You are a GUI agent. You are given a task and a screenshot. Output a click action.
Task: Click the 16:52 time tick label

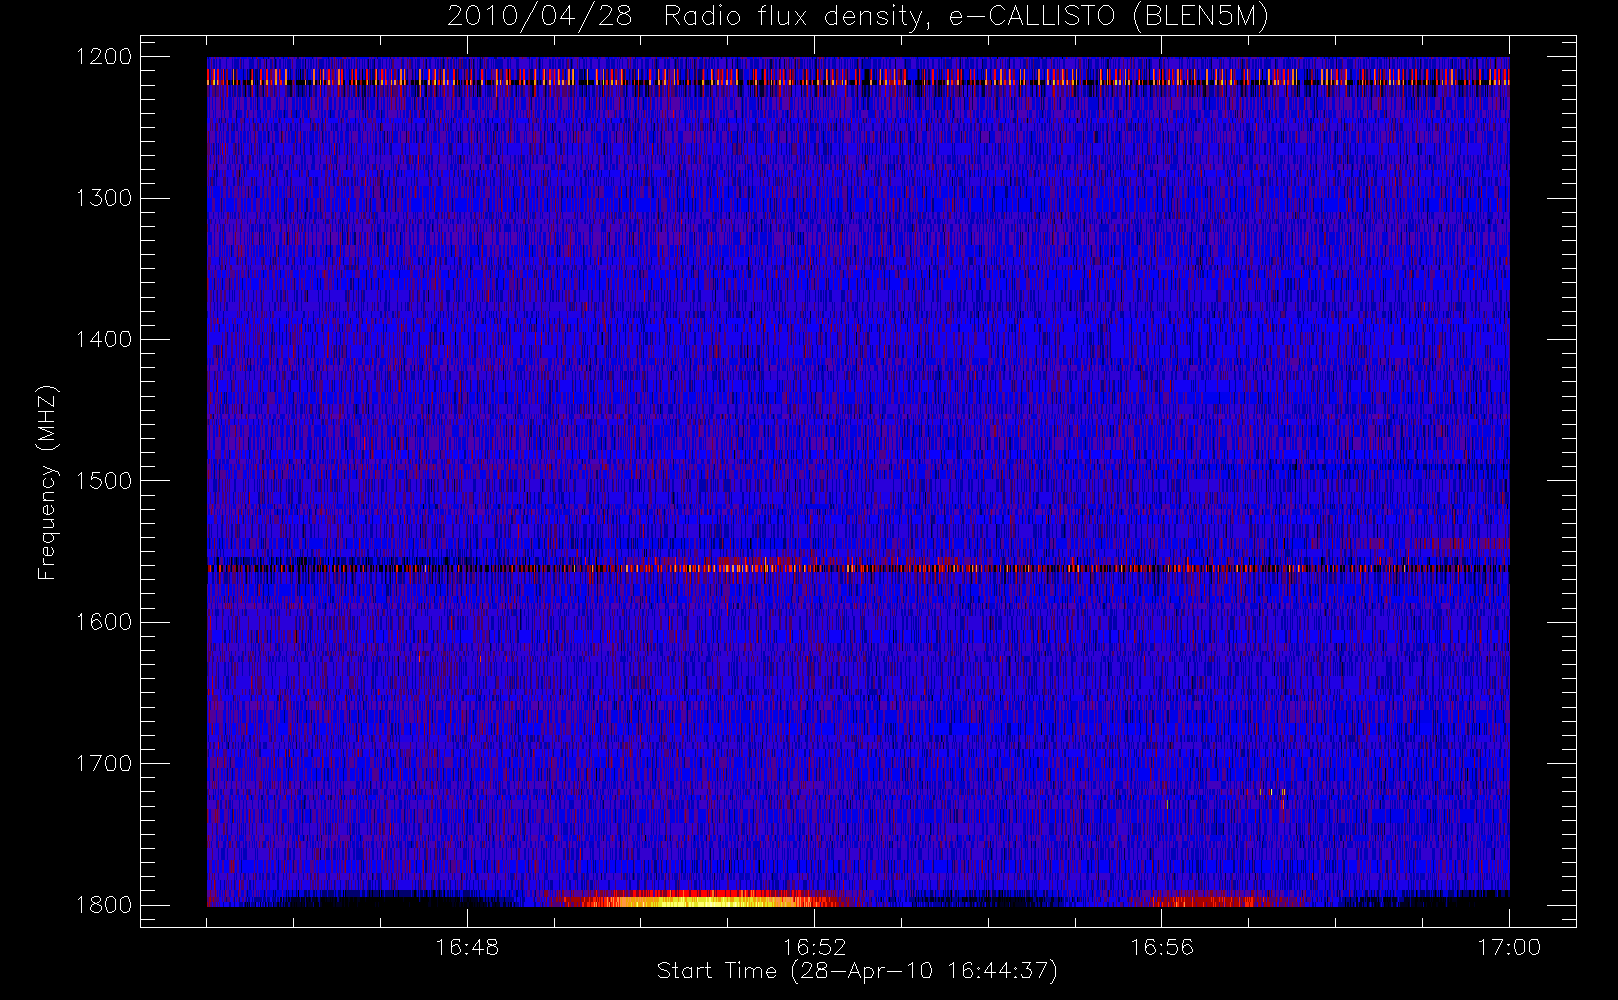[814, 947]
